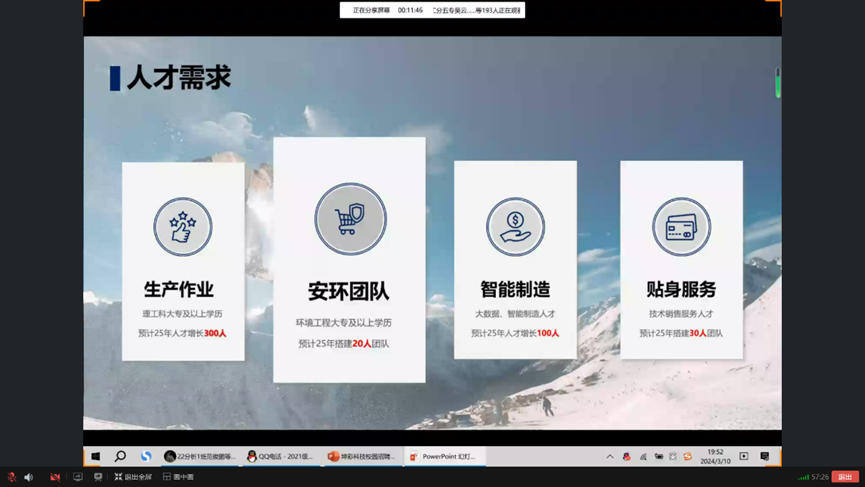865x487 pixels.
Task: Unmute the microphone in meeting toolbar
Action: coord(11,477)
